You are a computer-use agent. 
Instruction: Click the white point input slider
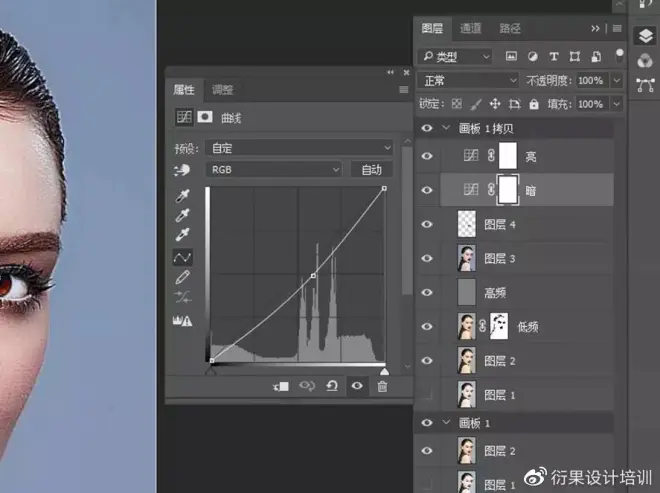(384, 371)
